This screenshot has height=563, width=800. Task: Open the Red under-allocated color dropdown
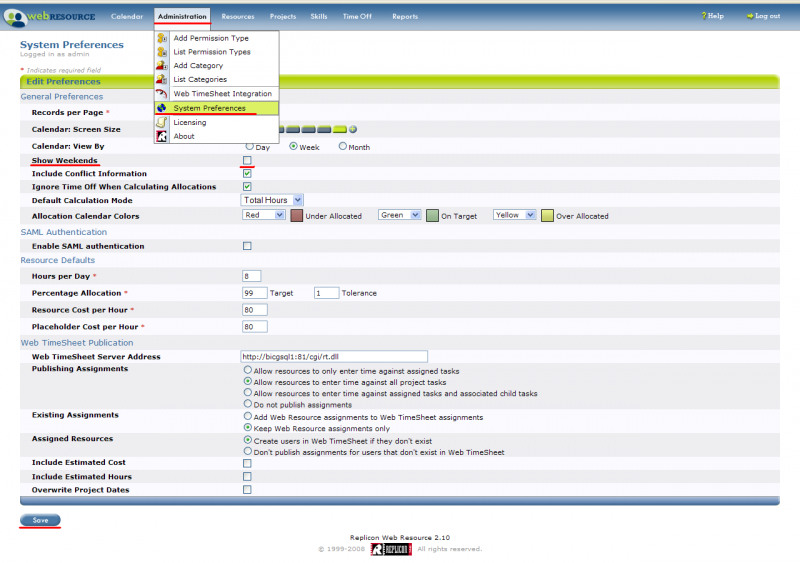(263, 215)
